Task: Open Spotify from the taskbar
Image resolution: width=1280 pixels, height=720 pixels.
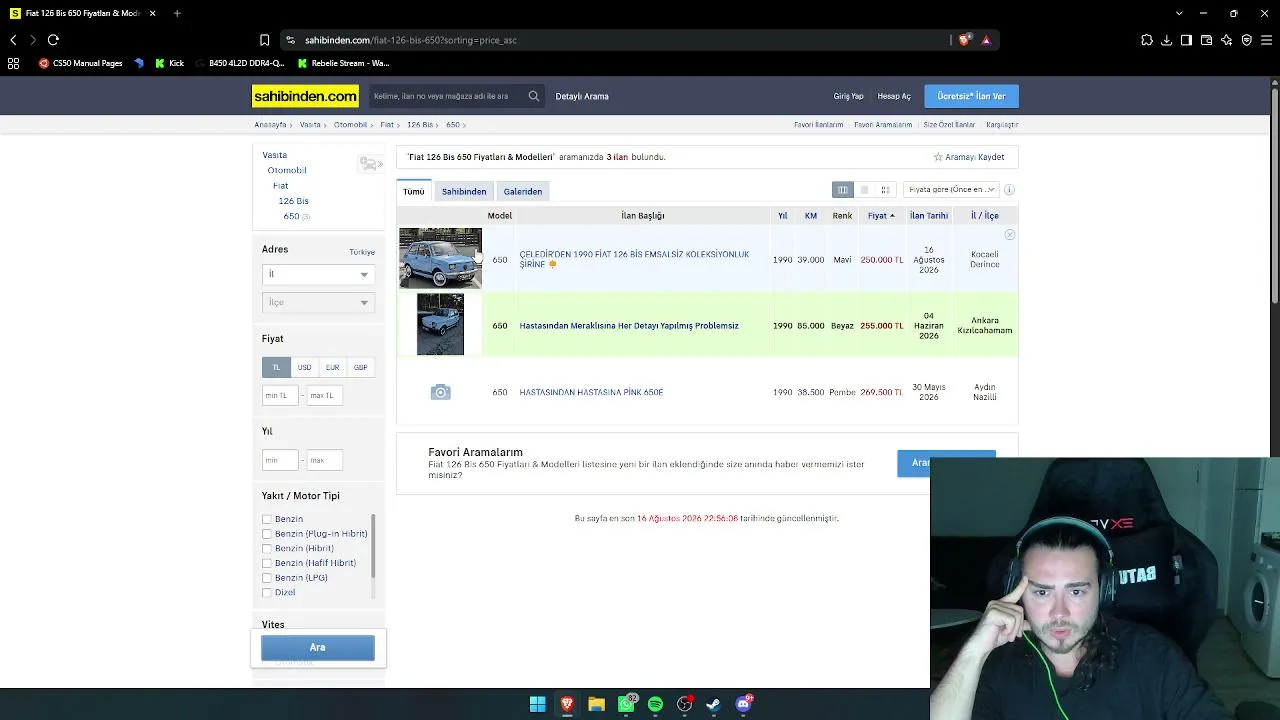Action: click(655, 704)
